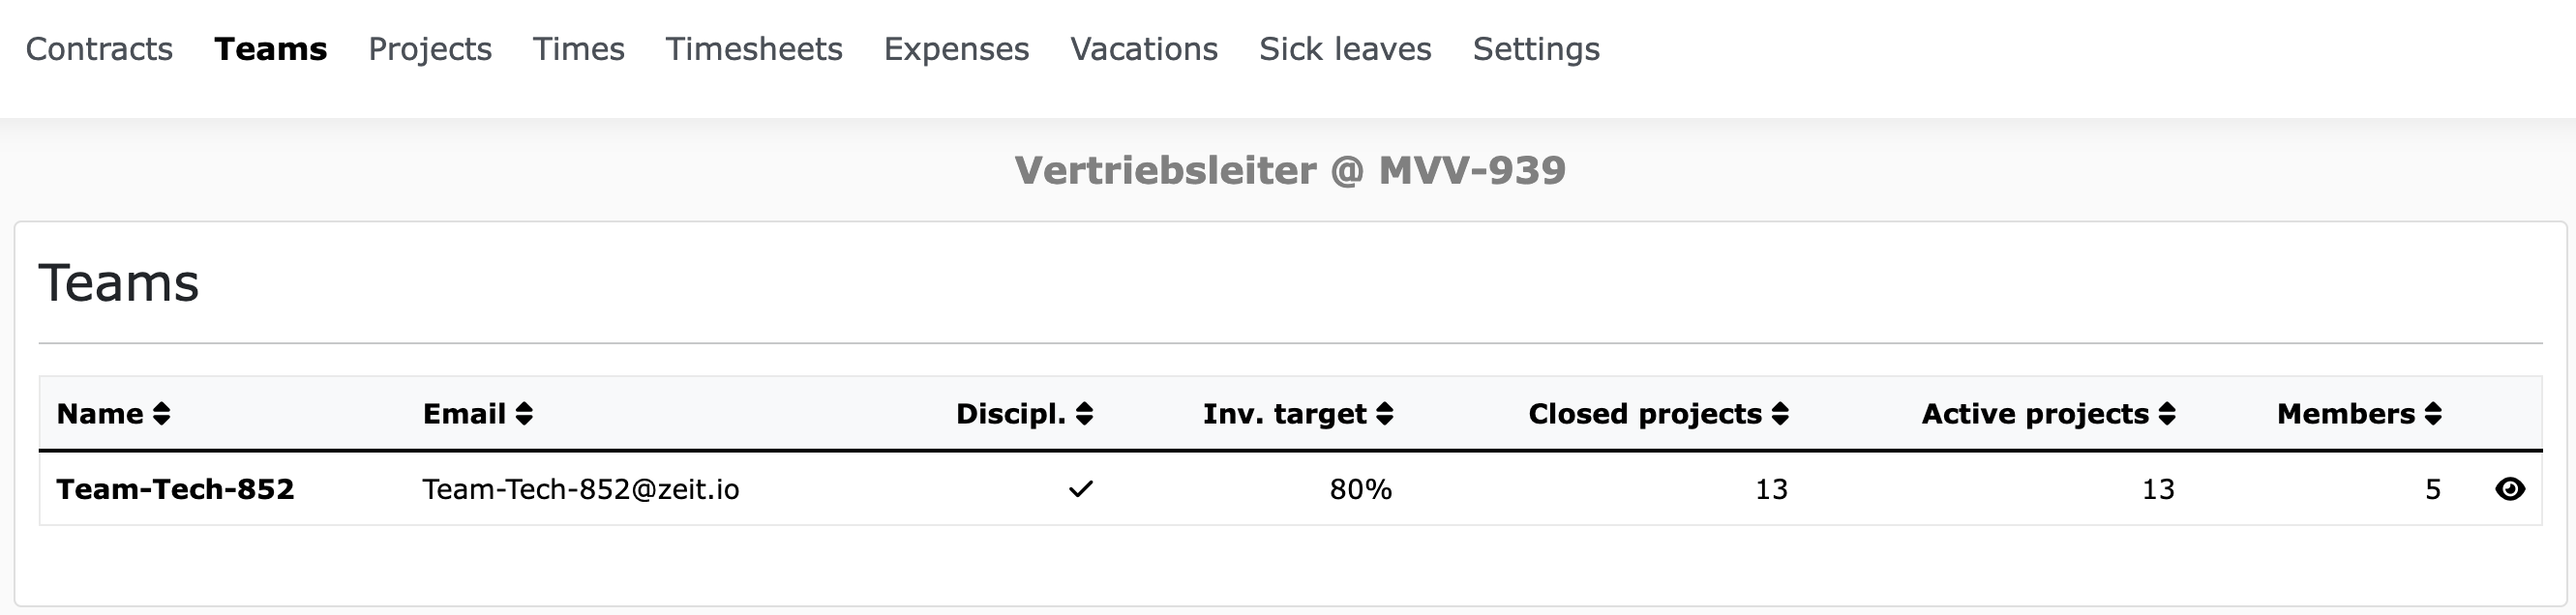Click the Name column sort arrows
This screenshot has height=615, width=2576.
[x=161, y=414]
